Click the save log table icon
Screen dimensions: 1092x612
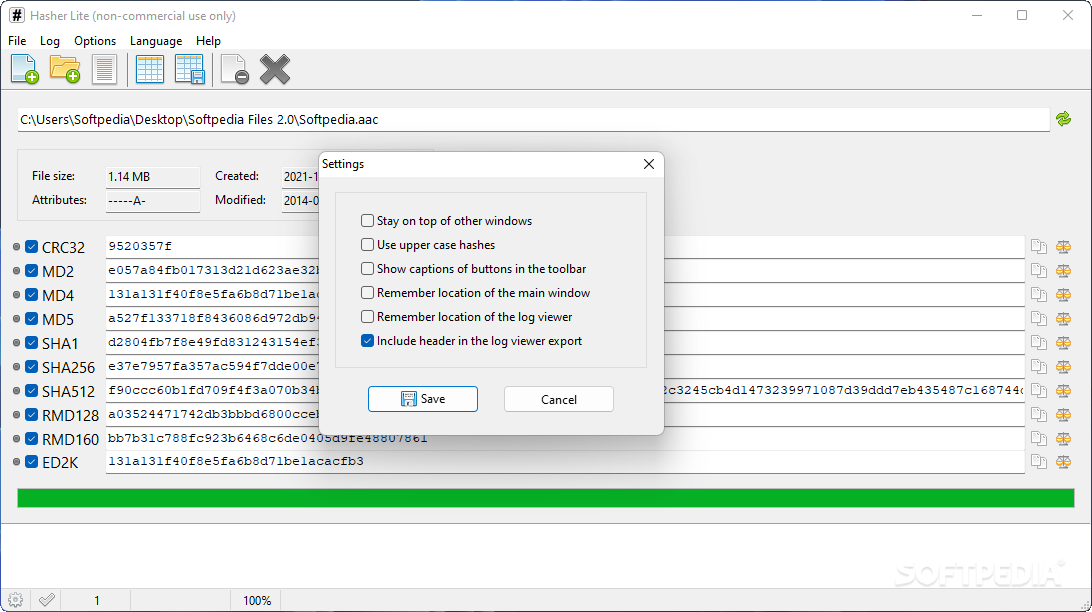coord(189,69)
